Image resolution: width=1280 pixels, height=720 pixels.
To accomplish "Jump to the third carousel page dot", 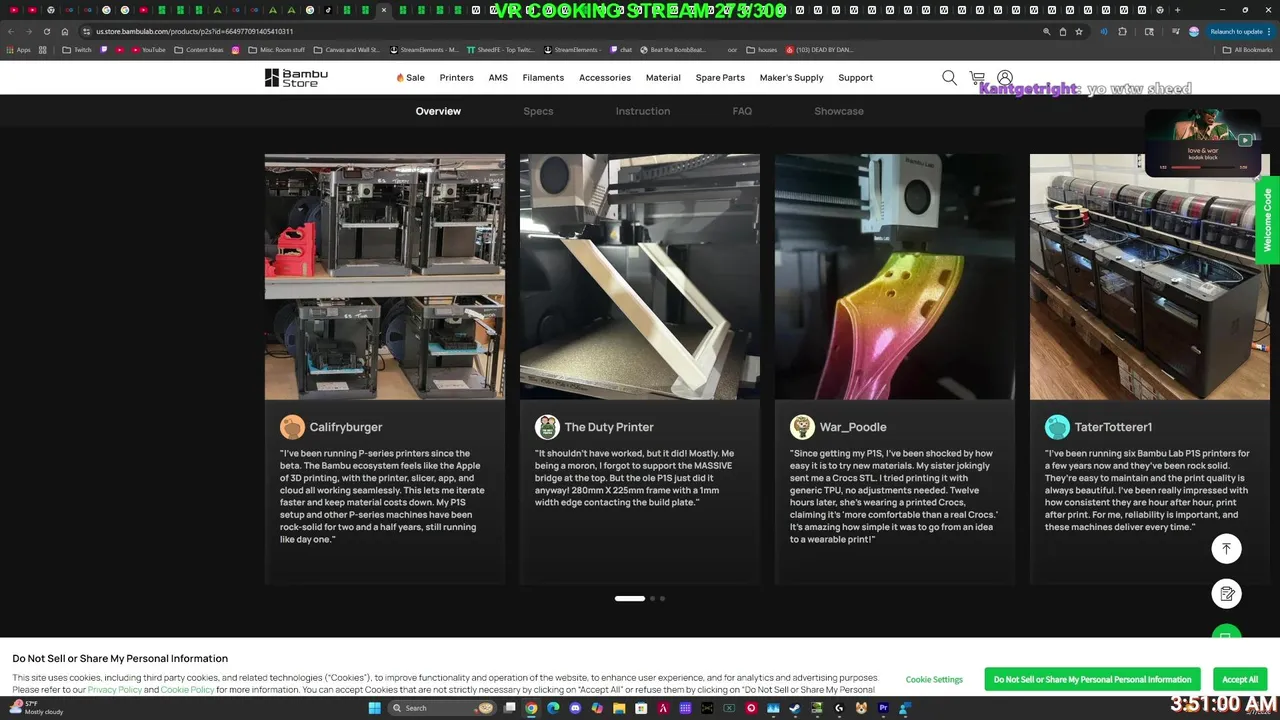I will [662, 598].
